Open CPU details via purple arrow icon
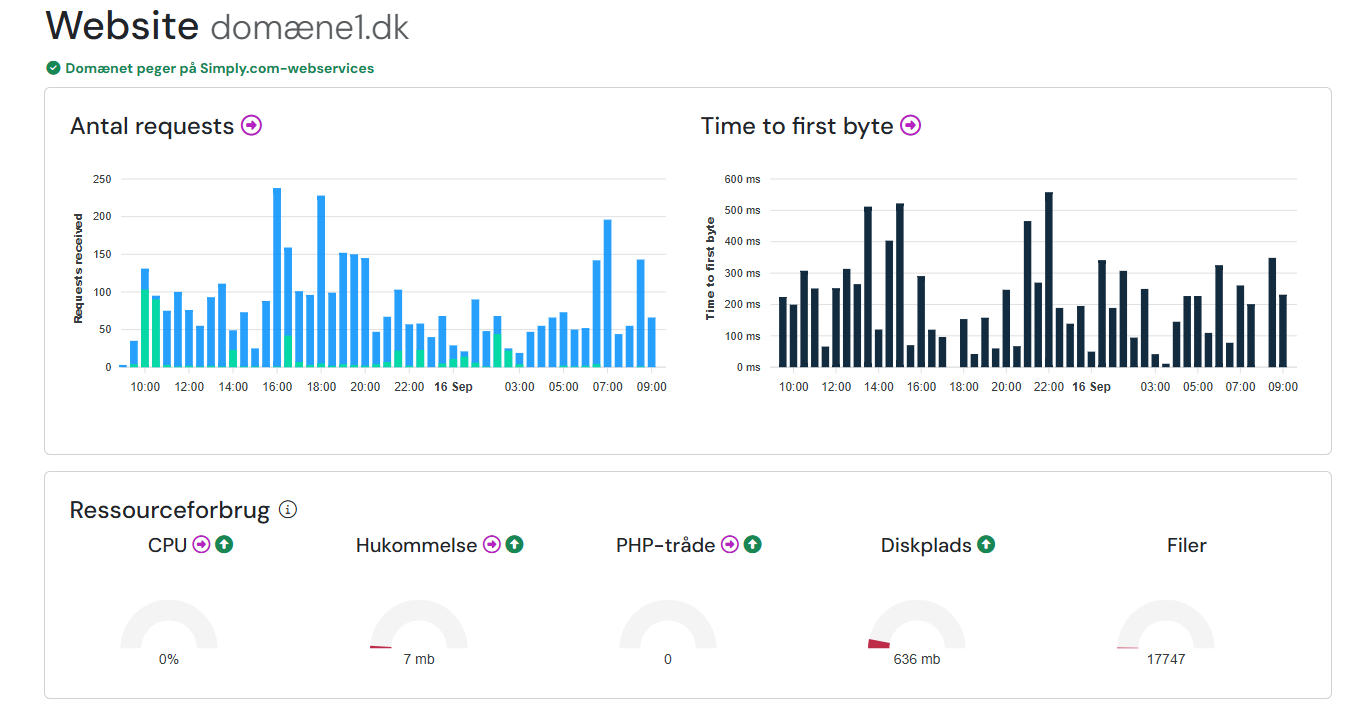The width and height of the screenshot is (1352, 711). pyautogui.click(x=202, y=545)
